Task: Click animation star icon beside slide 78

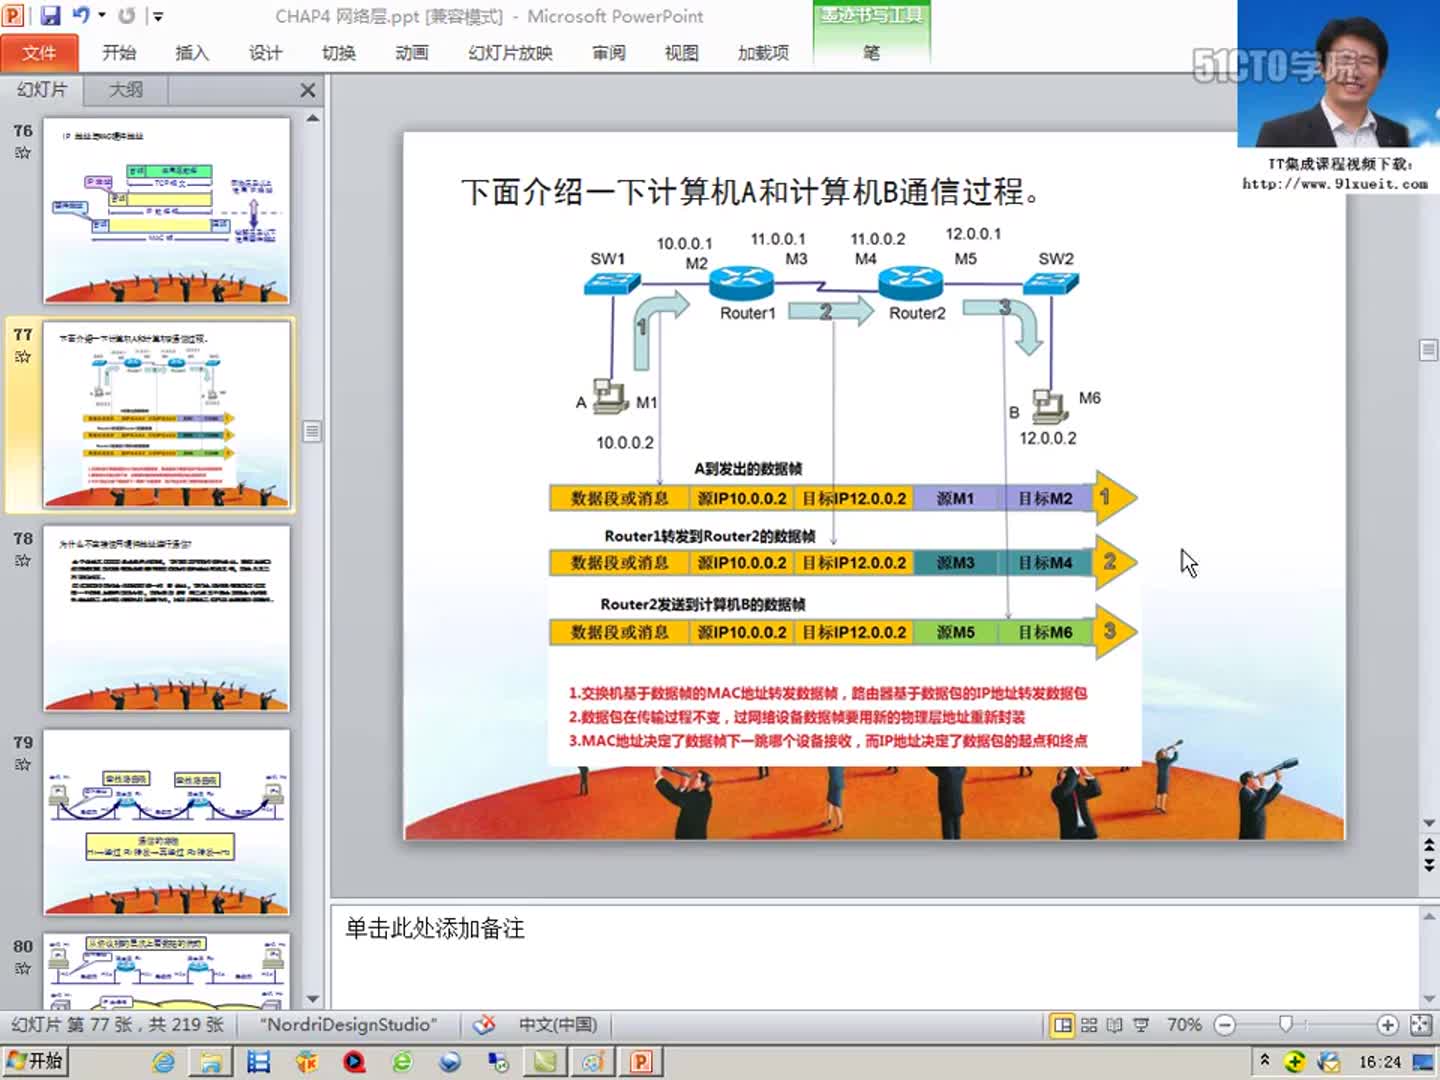Action: tap(23, 561)
